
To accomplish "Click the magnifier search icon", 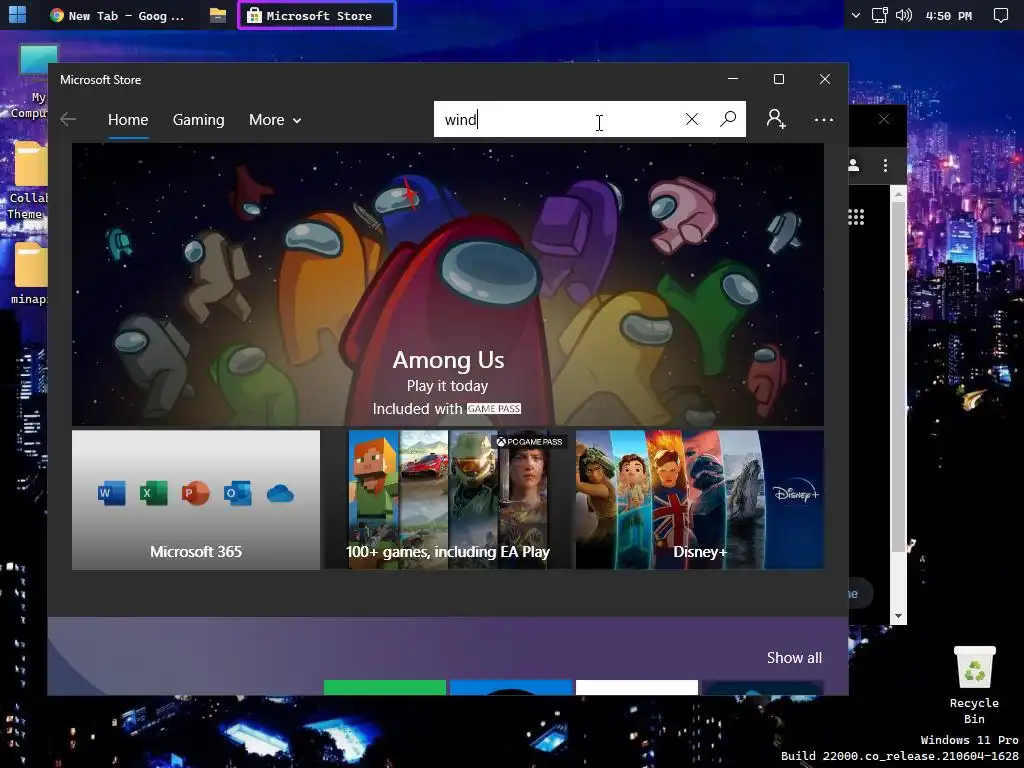I will 728,119.
